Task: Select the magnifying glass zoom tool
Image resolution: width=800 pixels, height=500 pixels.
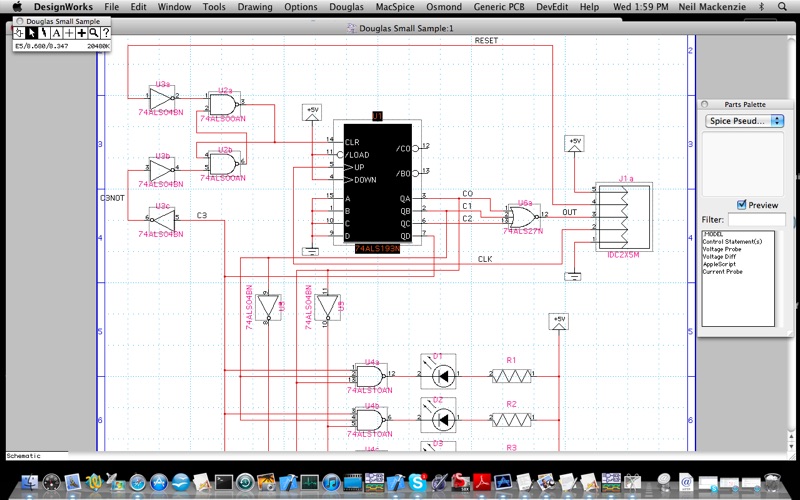Action: point(93,33)
